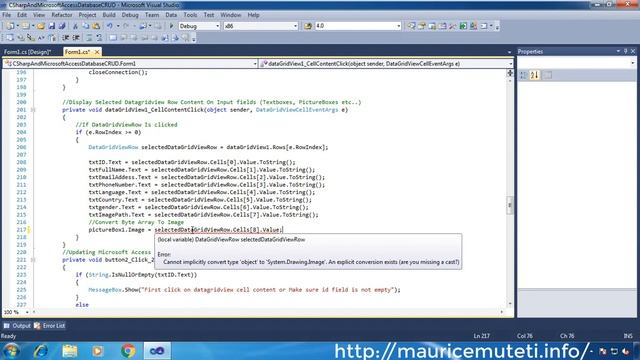
Task: Switch to the Form1.cs [Design]* tab
Action: (27, 52)
